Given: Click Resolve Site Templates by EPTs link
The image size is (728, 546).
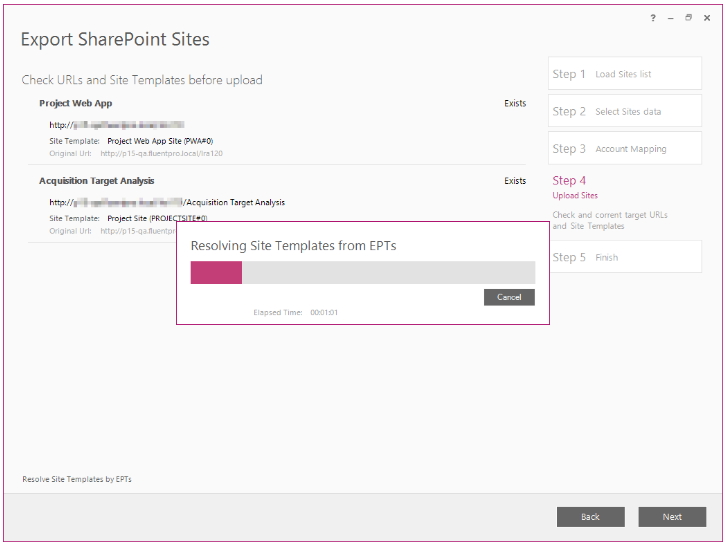Looking at the screenshot, I should 77,479.
